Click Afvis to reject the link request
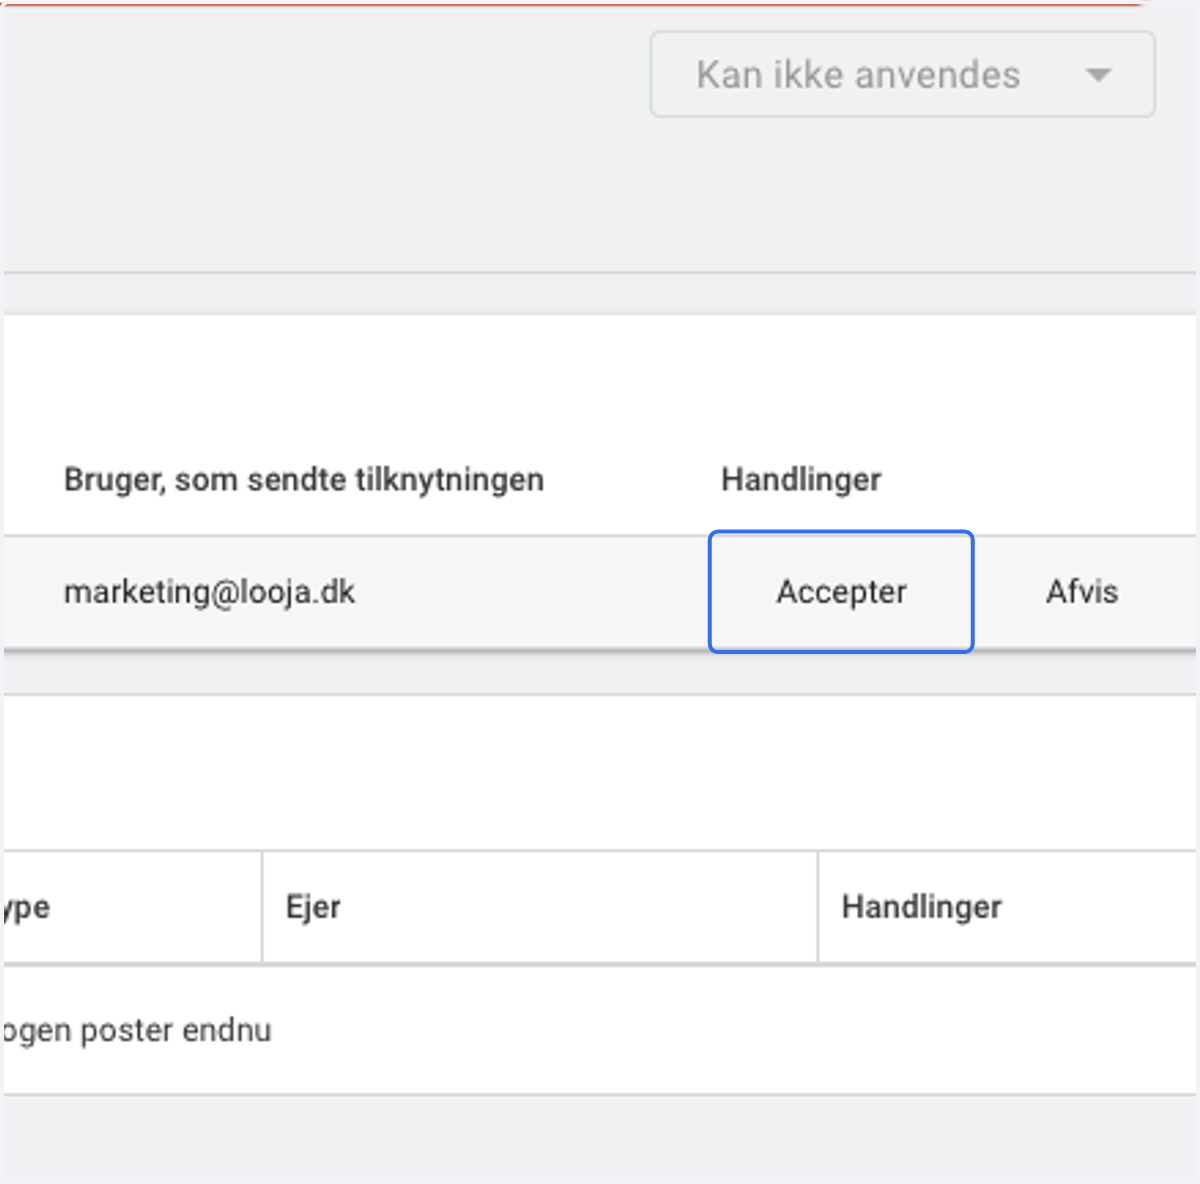1200x1184 pixels. (x=1082, y=592)
